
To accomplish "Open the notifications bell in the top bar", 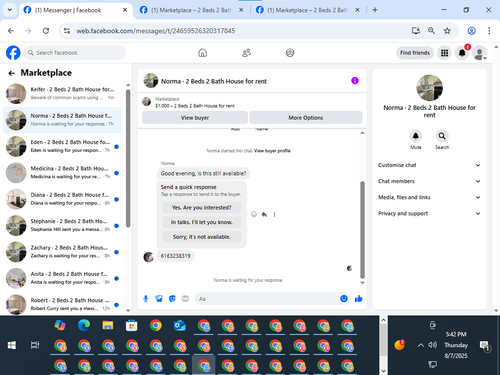I will coord(462,53).
